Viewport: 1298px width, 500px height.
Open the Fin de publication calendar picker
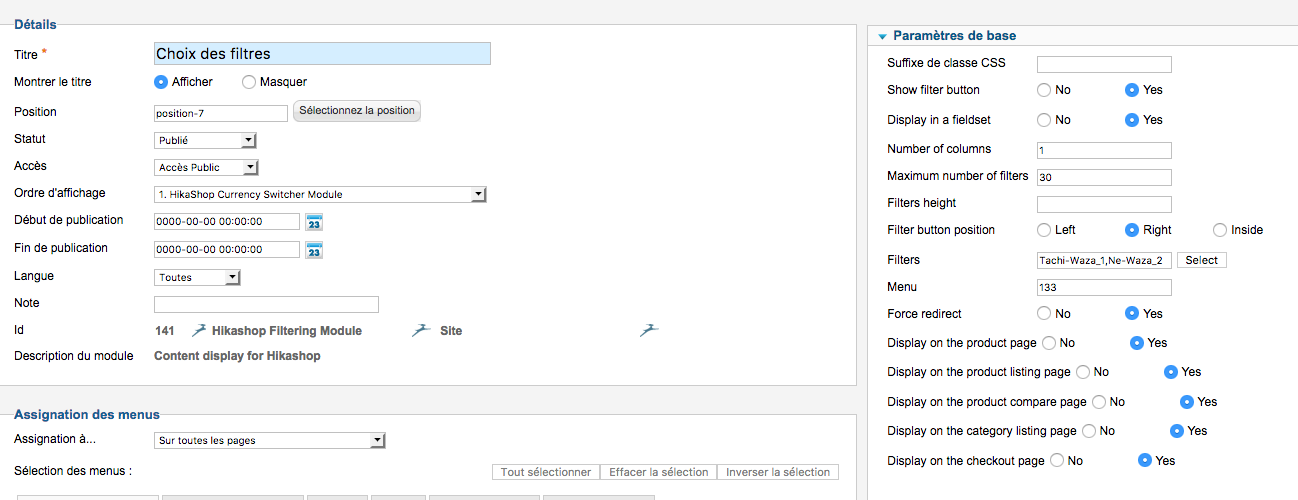(314, 250)
